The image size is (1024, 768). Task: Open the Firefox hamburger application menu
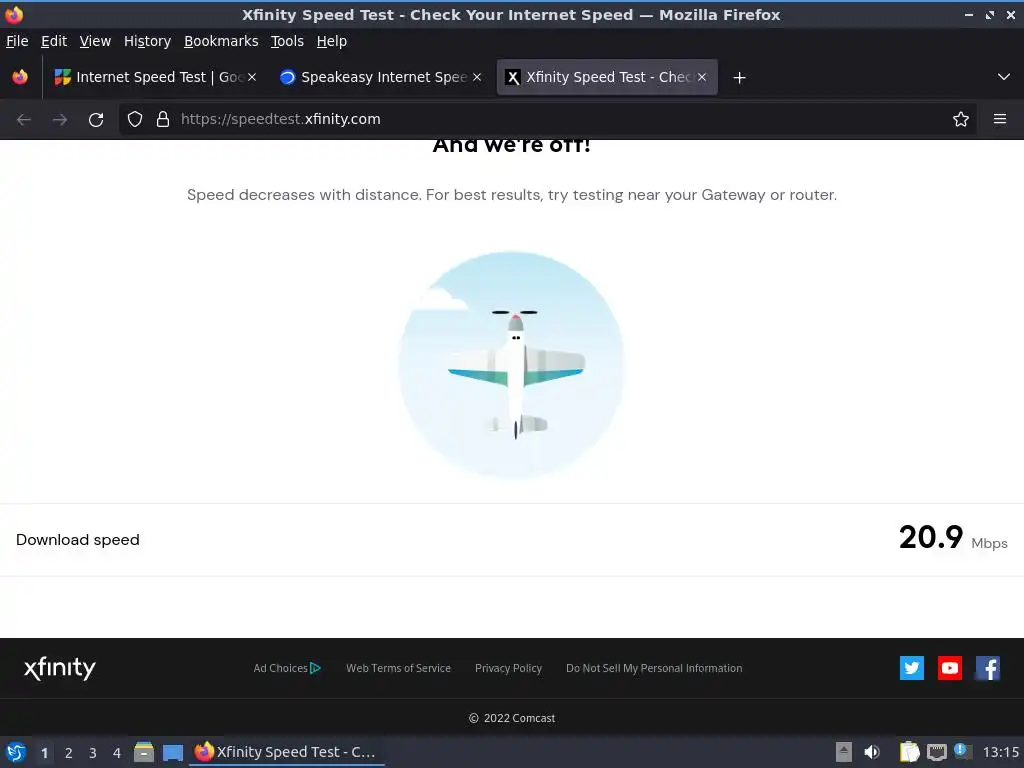(1000, 119)
